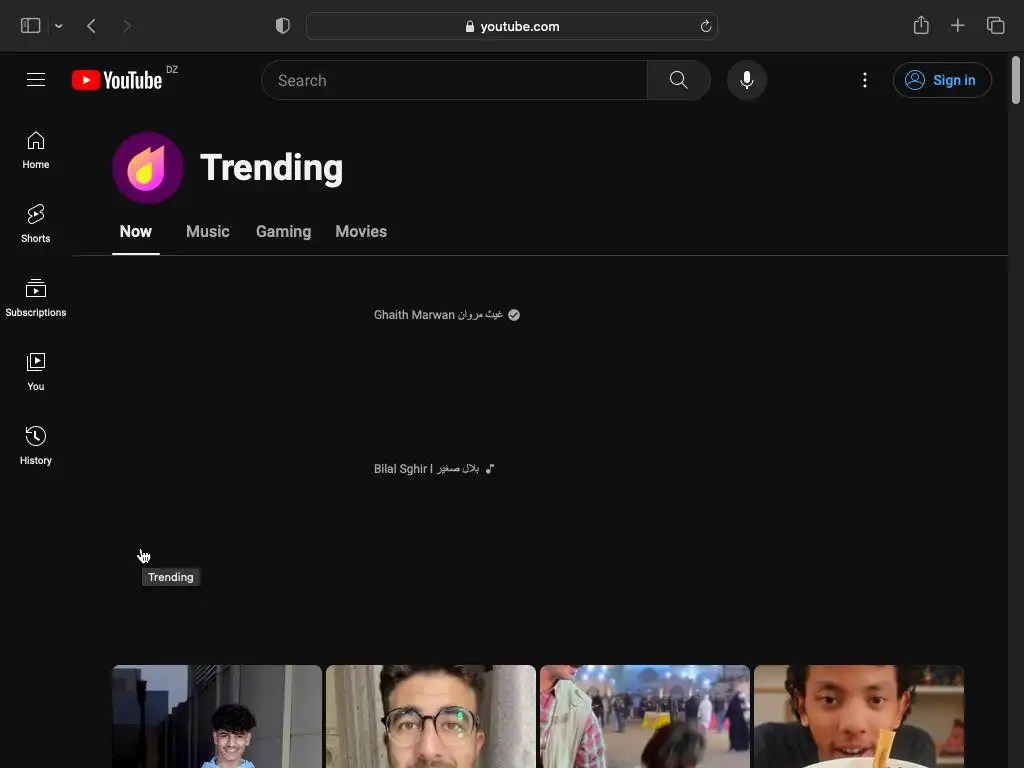
Task: Open the short with man wearing glasses
Action: point(431,716)
